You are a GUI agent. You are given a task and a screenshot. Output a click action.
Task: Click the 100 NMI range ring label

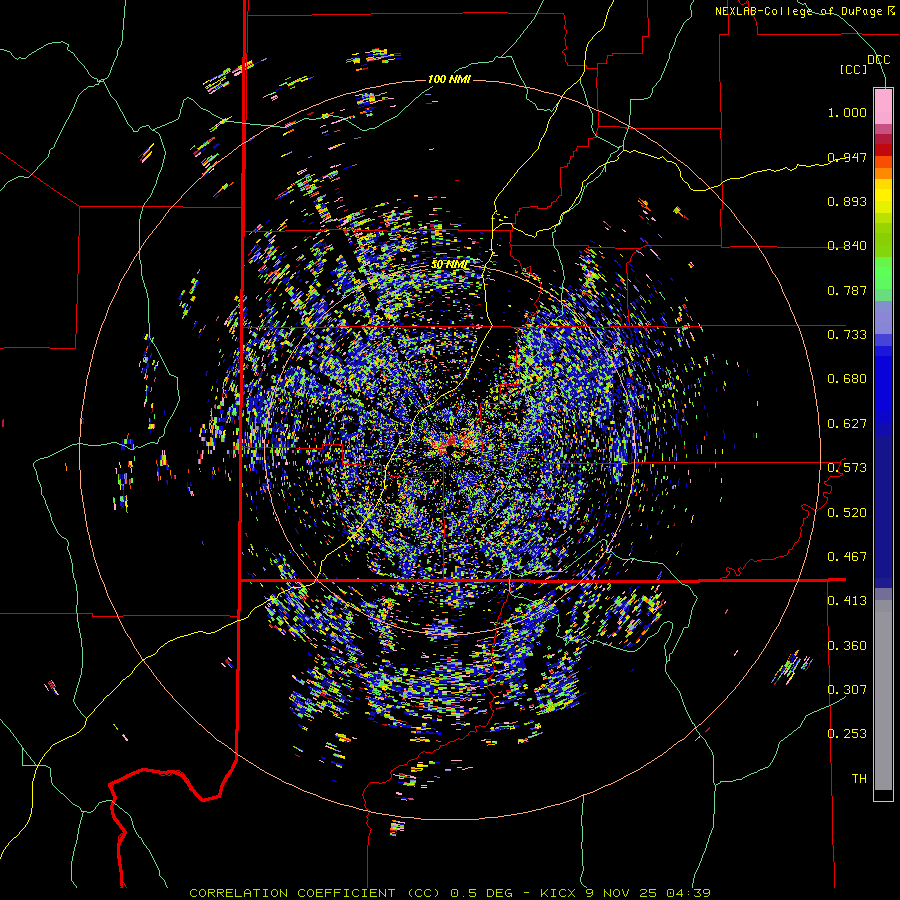(449, 79)
